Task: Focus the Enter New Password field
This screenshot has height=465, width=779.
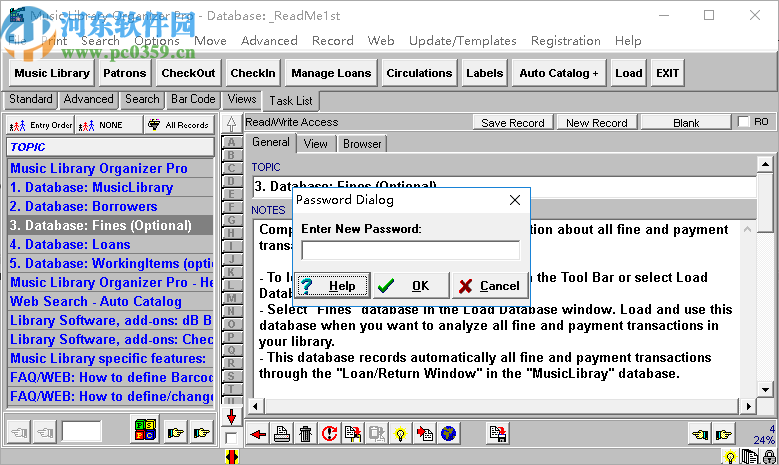Action: [410, 250]
